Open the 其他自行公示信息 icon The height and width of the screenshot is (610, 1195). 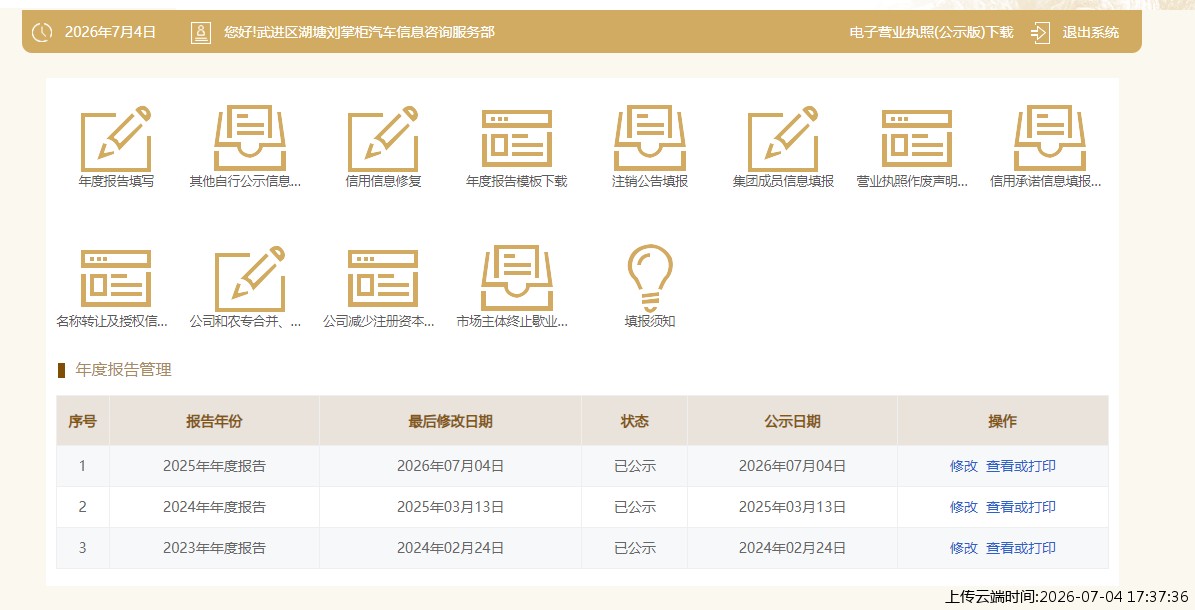250,139
